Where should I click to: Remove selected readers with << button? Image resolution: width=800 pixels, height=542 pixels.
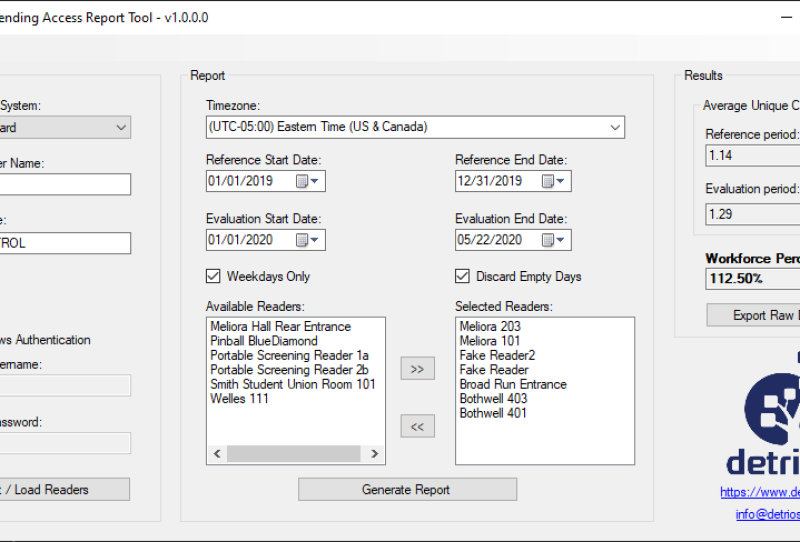pos(417,427)
